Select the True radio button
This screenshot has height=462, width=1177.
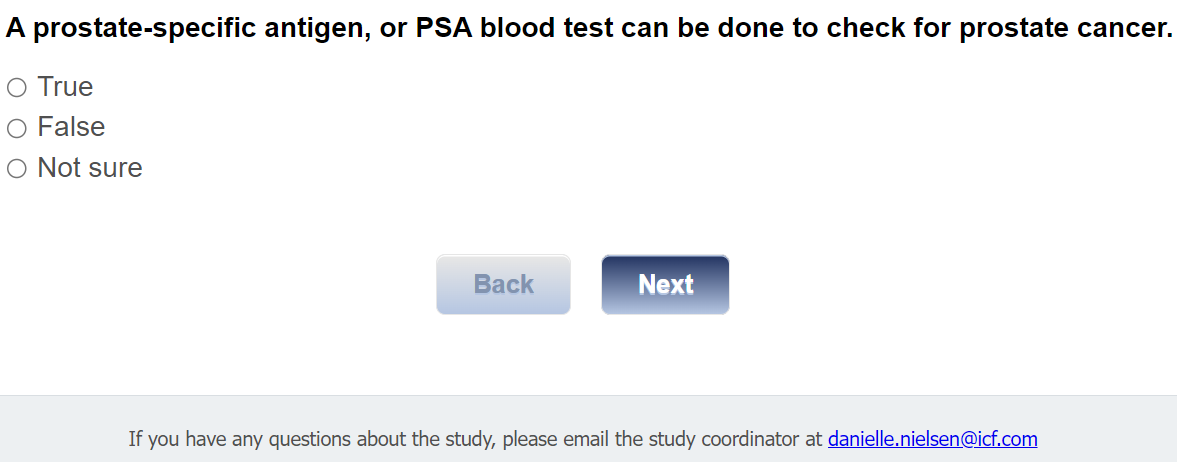16,88
